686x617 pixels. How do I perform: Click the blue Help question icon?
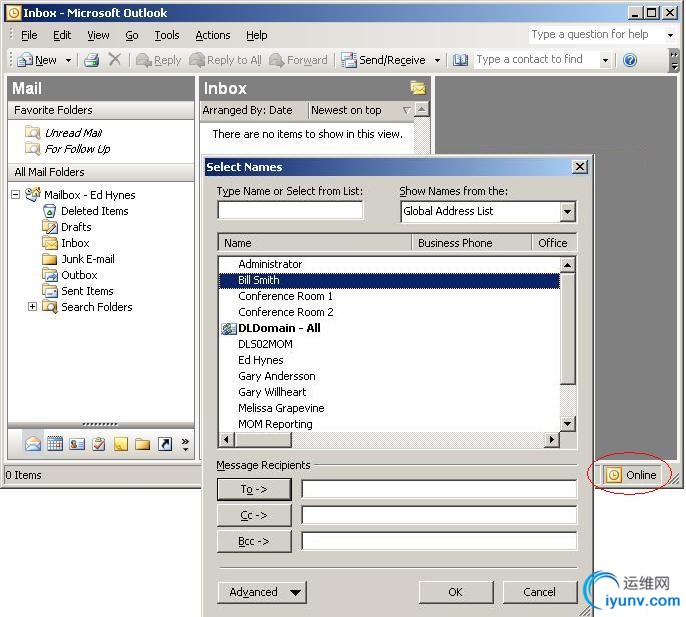coord(630,60)
